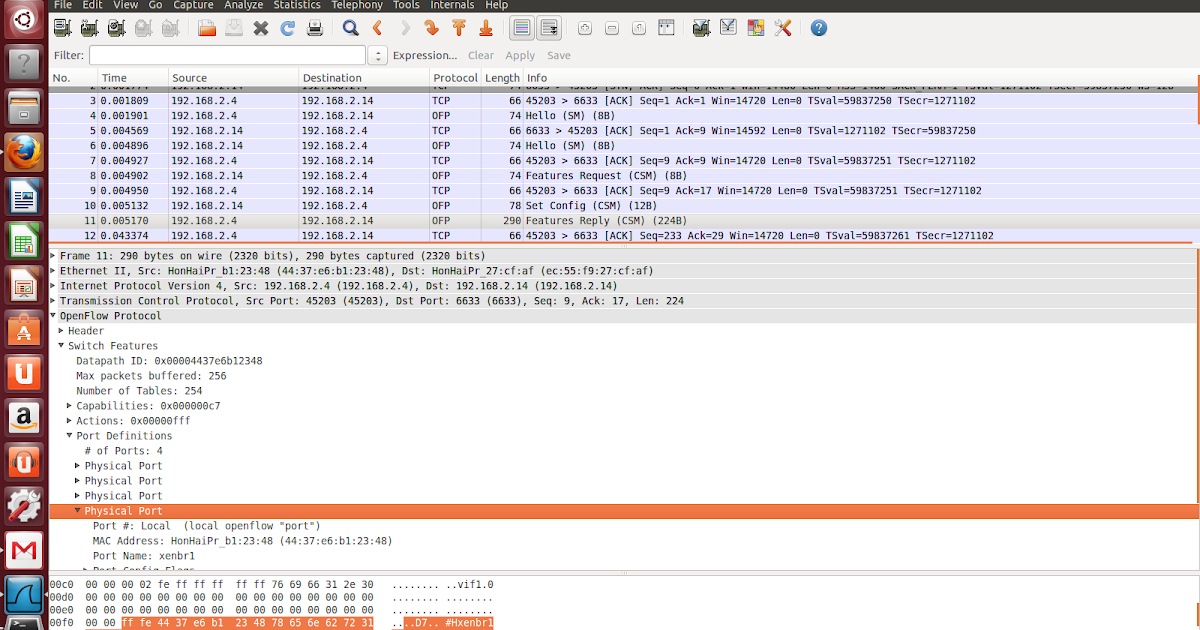Expand Capabilities: 0x000000c7
Image resolution: width=1200 pixels, height=630 pixels.
pyautogui.click(x=69, y=406)
